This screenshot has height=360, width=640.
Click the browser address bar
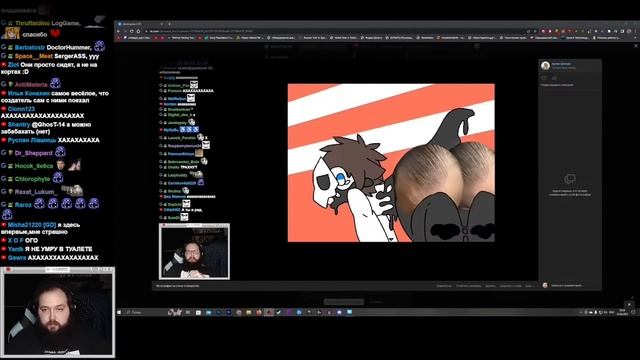pyautogui.click(x=335, y=31)
